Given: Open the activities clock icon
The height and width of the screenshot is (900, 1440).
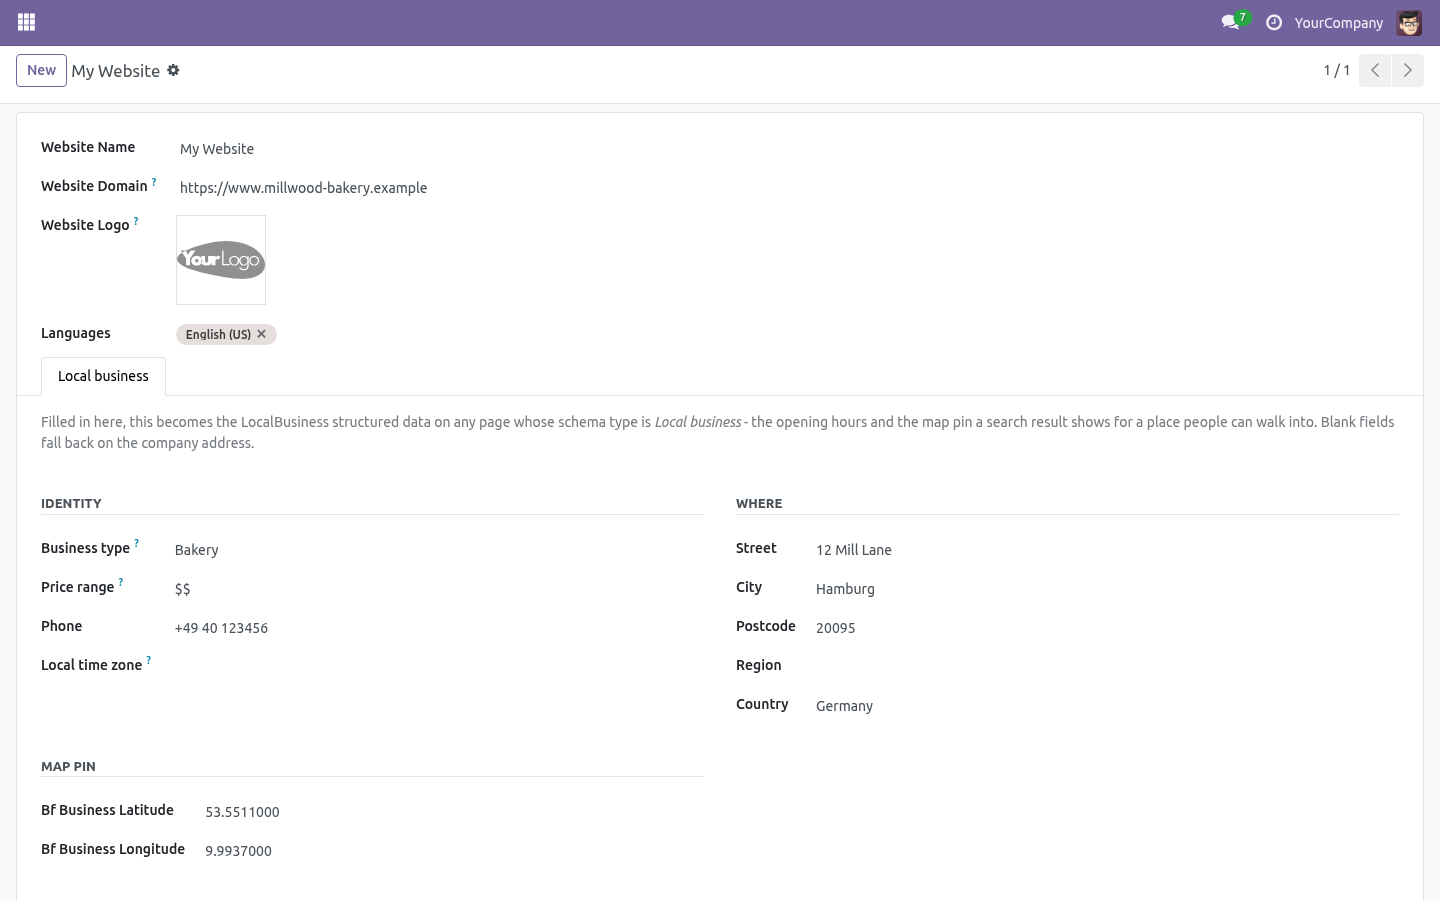Looking at the screenshot, I should tap(1274, 22).
